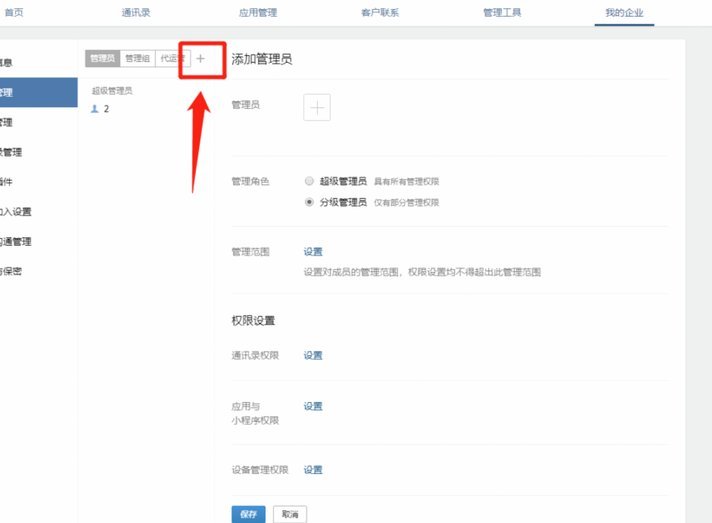Click the 保存 button
This screenshot has width=712, height=523.
[248, 514]
